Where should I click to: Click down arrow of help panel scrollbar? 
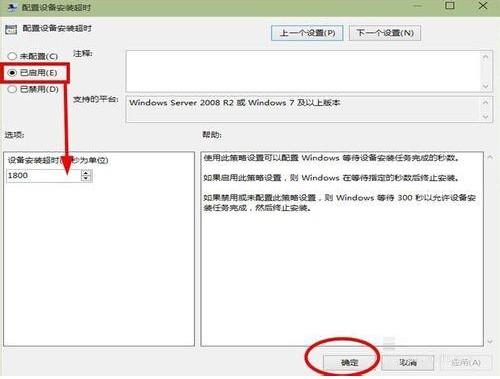[490, 341]
